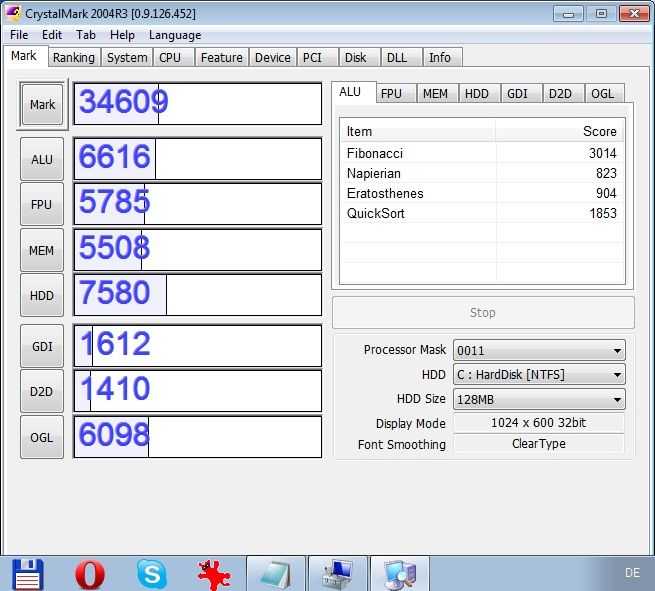
Task: Switch to the Feature tab
Action: pyautogui.click(x=221, y=57)
